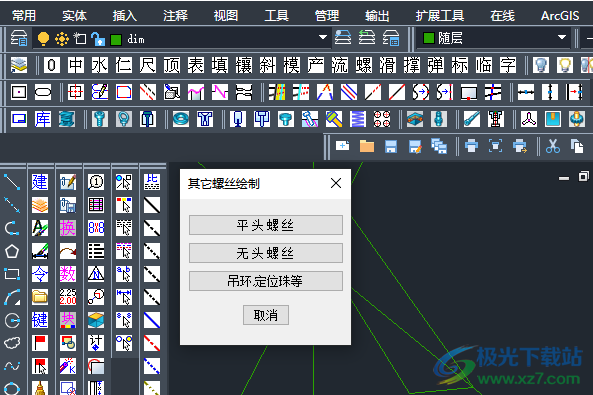Click the 建 icon in left palette
The image size is (593, 395).
pos(40,182)
